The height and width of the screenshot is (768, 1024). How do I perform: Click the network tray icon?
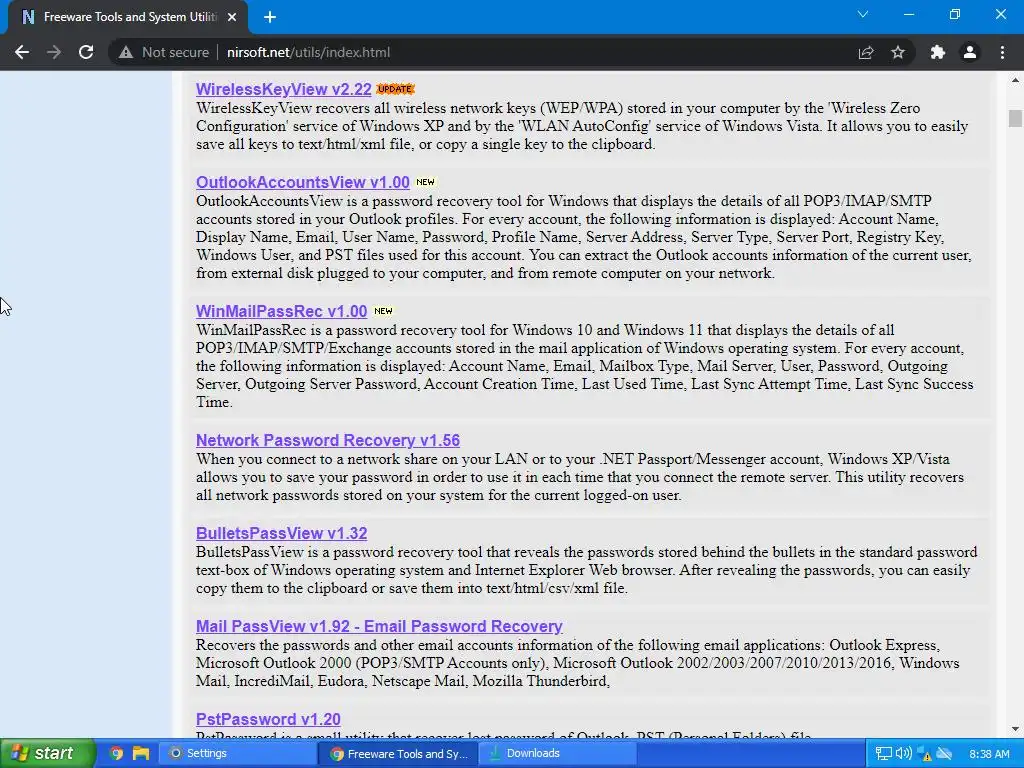[x=884, y=754]
